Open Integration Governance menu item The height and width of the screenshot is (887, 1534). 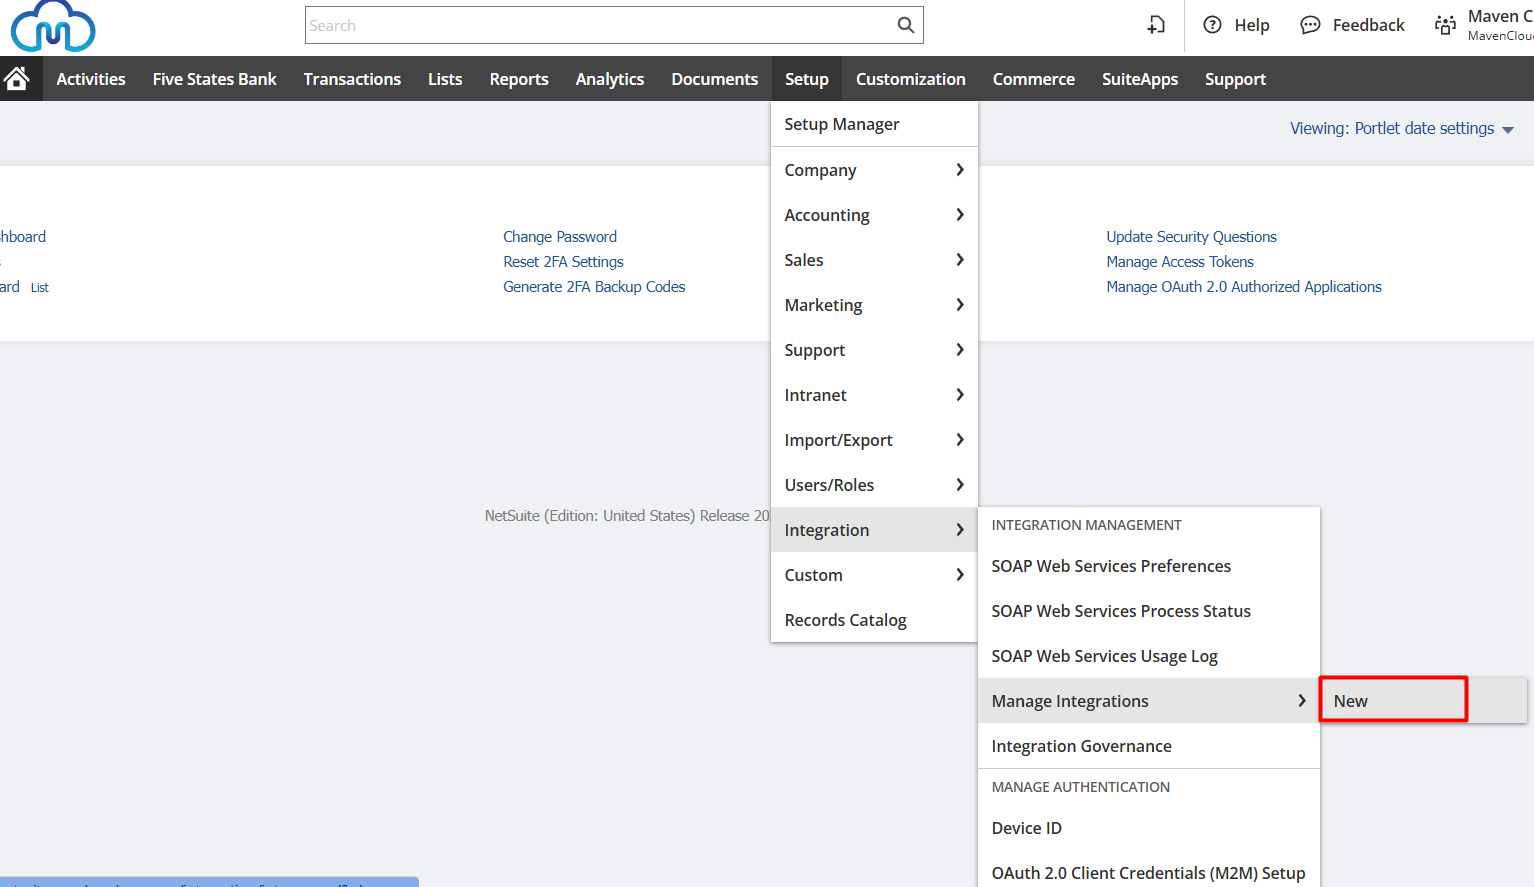tap(1081, 746)
